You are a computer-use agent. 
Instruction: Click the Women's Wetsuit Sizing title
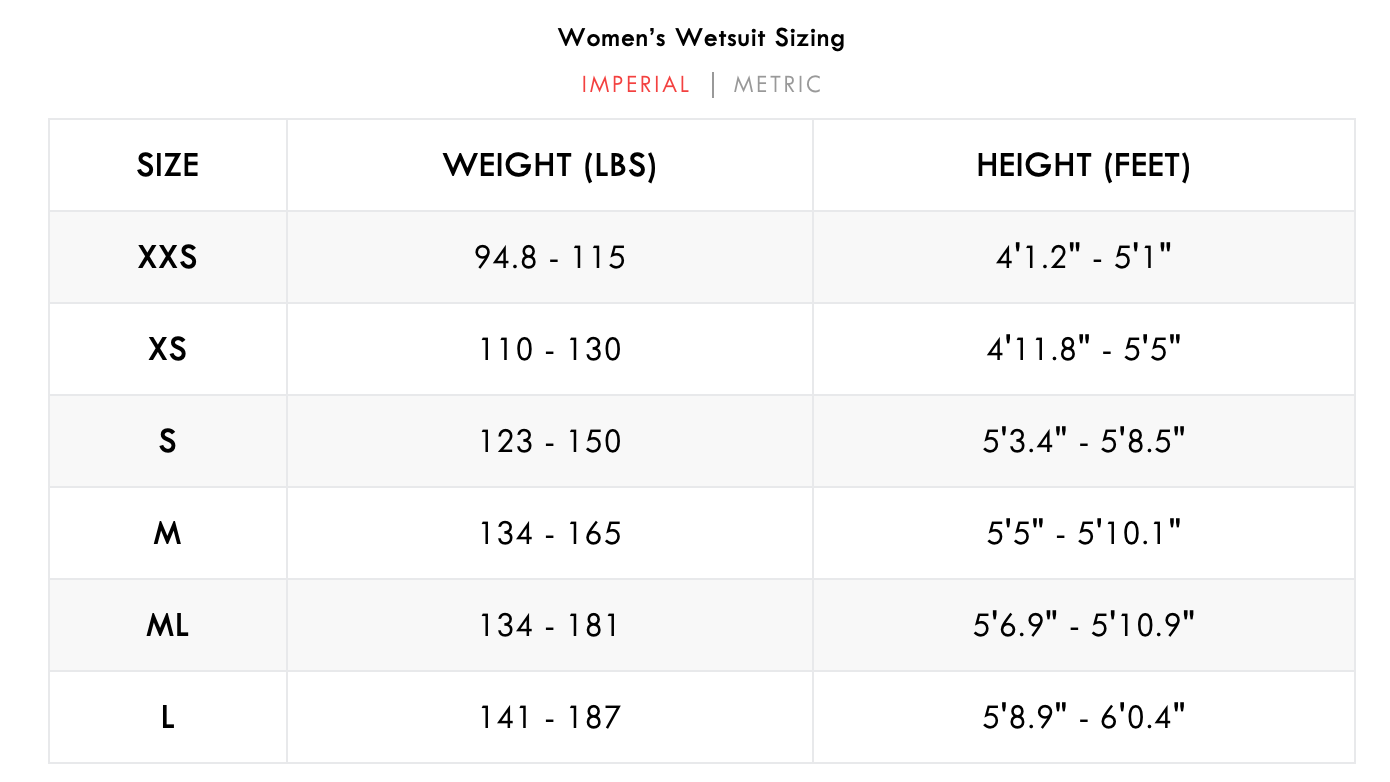[x=701, y=38]
